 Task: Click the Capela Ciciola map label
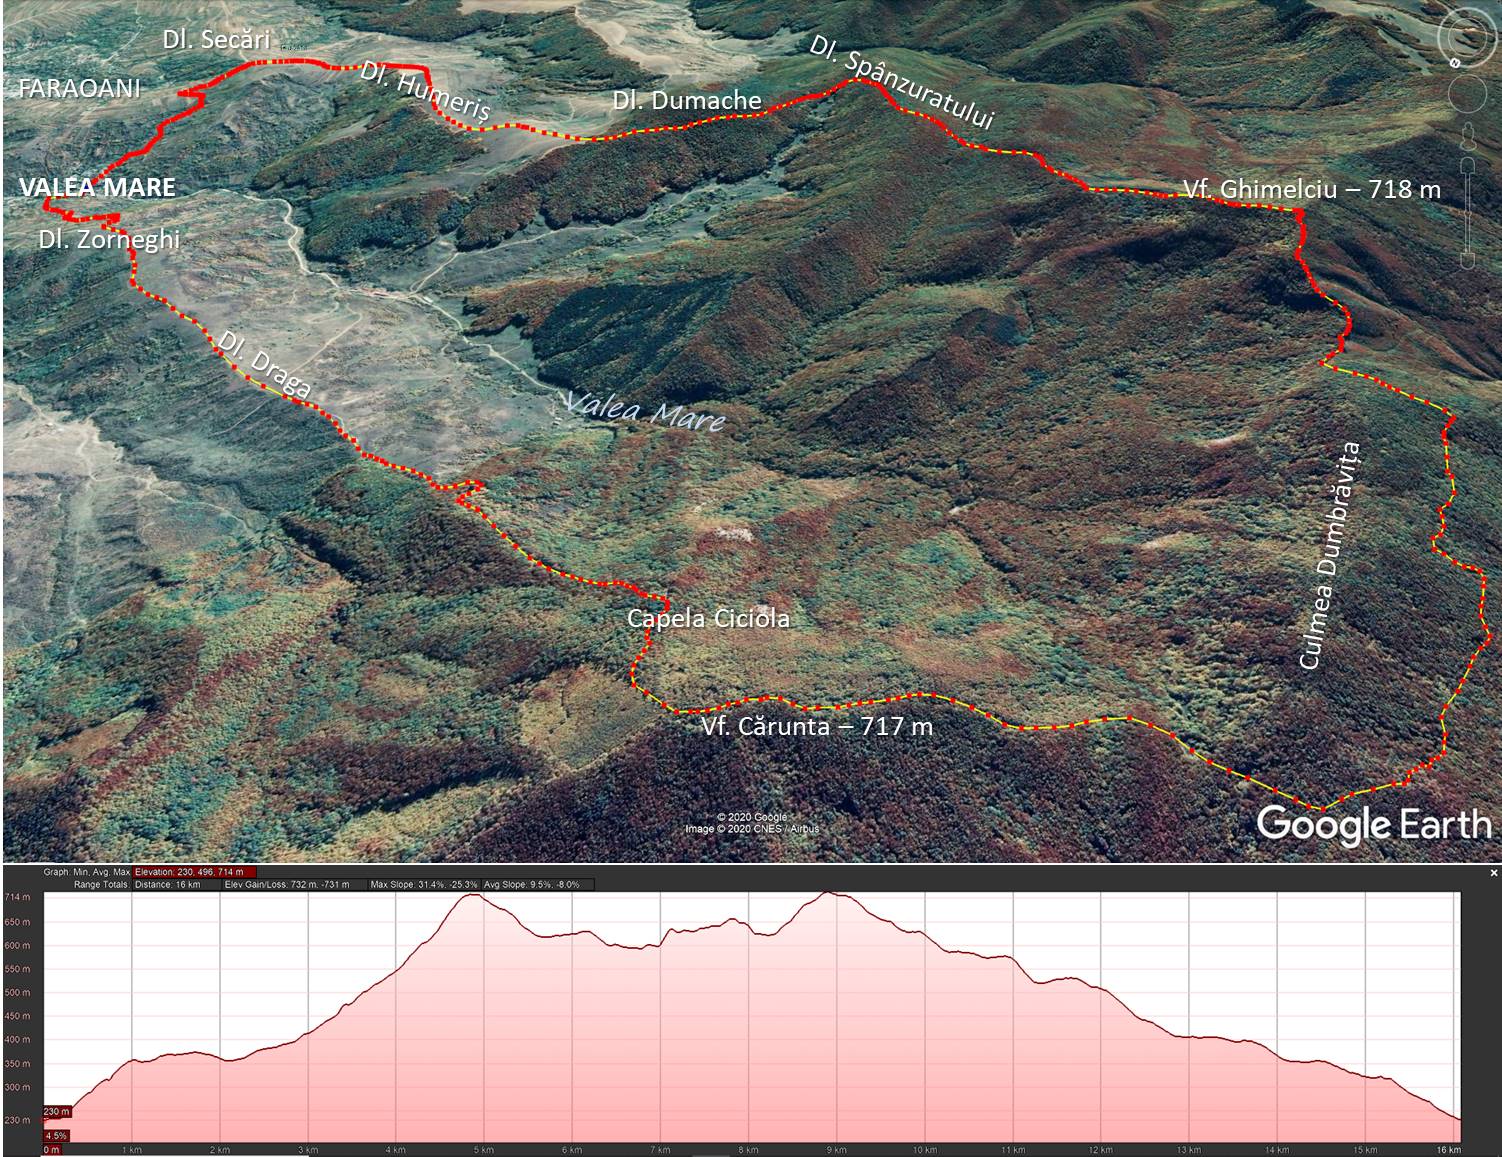[708, 619]
